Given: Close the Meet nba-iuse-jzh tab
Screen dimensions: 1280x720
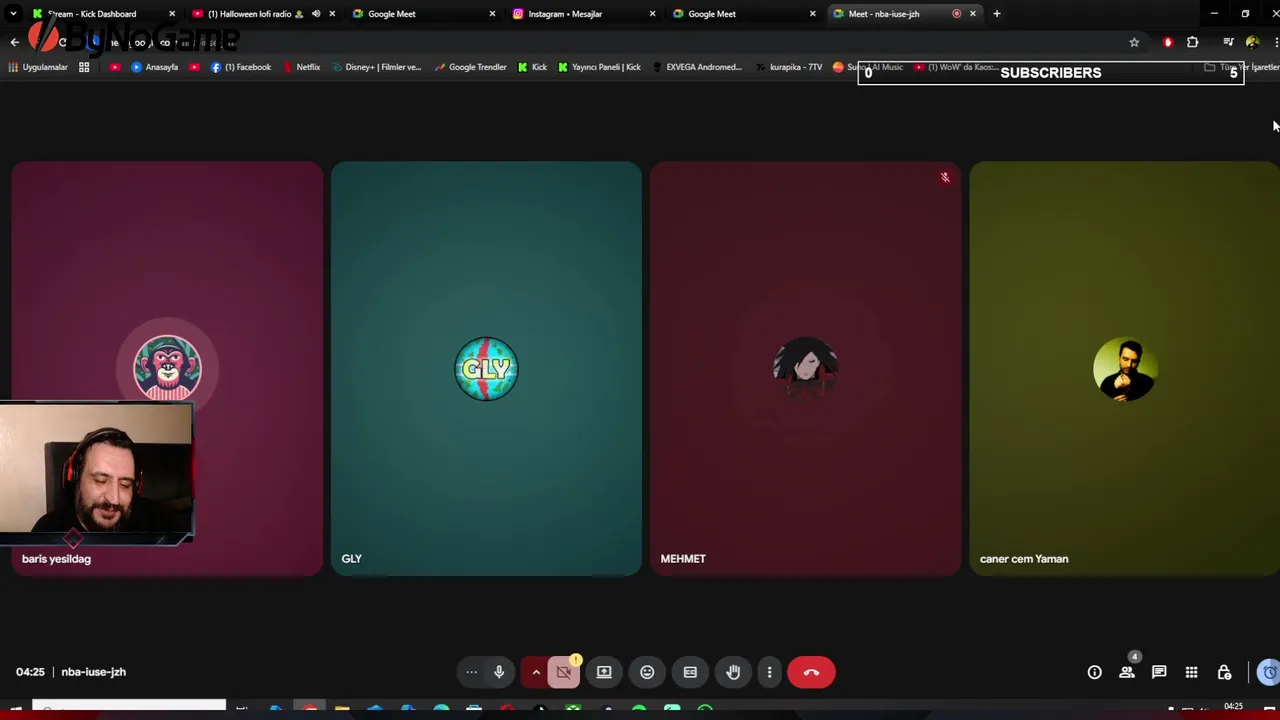Looking at the screenshot, I should tap(972, 14).
